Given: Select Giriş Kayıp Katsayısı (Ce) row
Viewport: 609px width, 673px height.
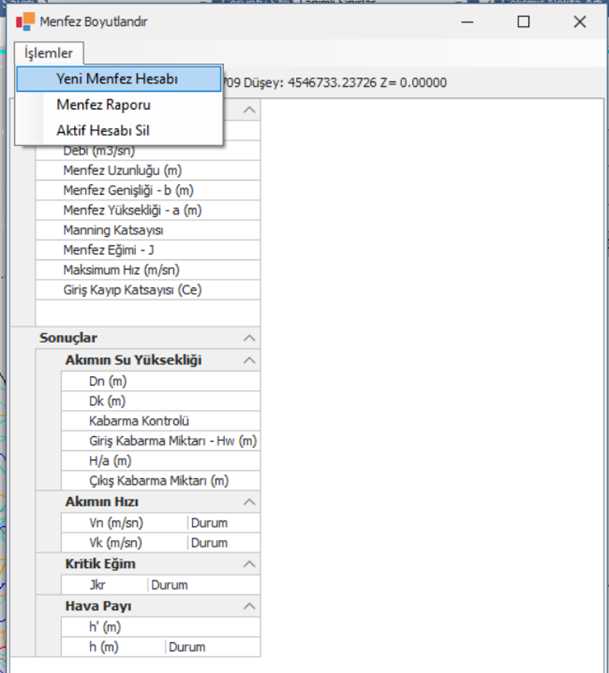Looking at the screenshot, I should [148, 290].
